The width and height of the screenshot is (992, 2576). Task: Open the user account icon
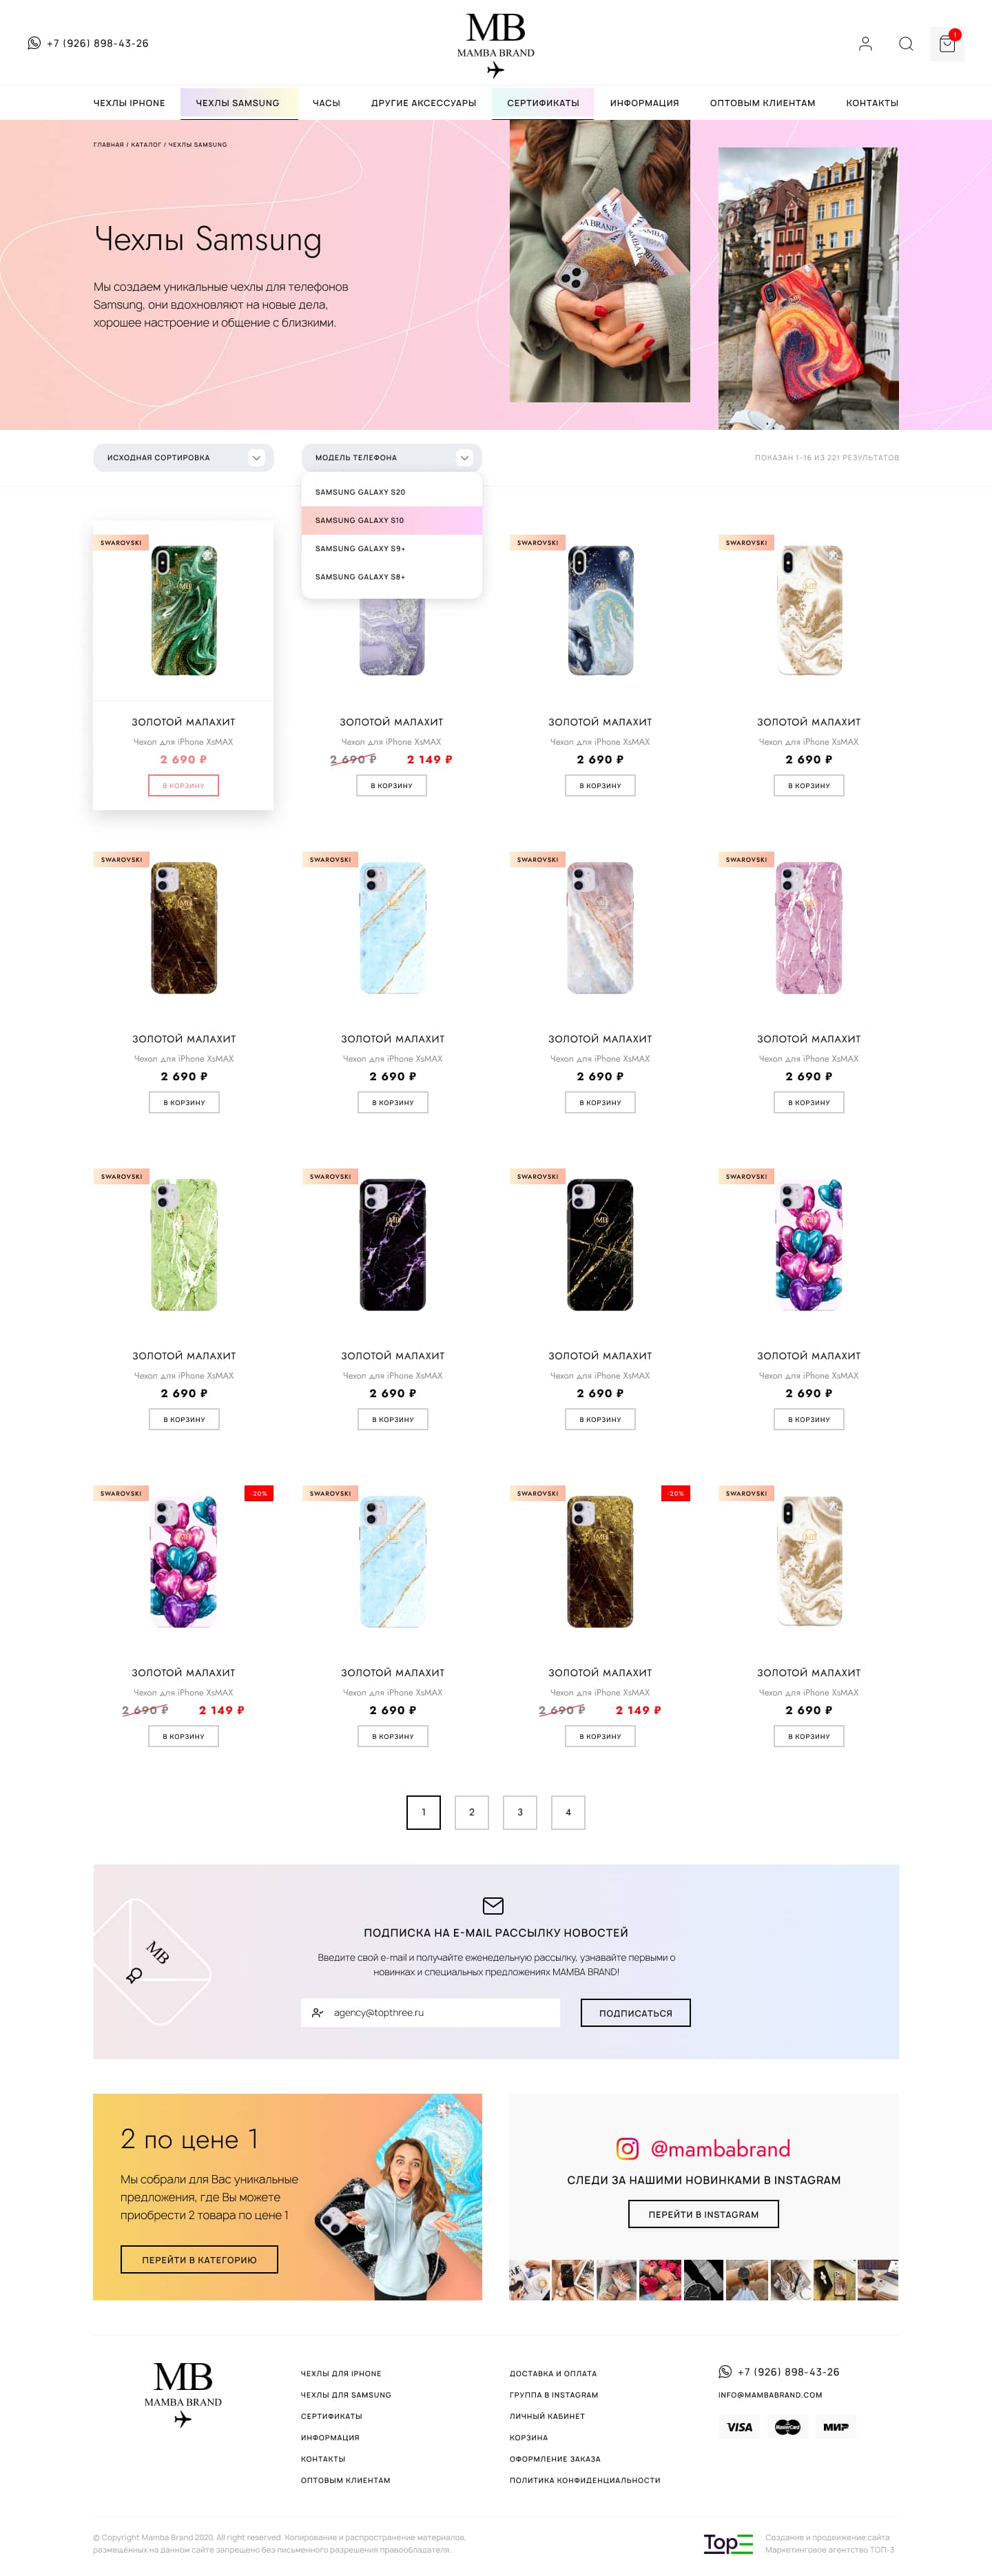point(865,44)
